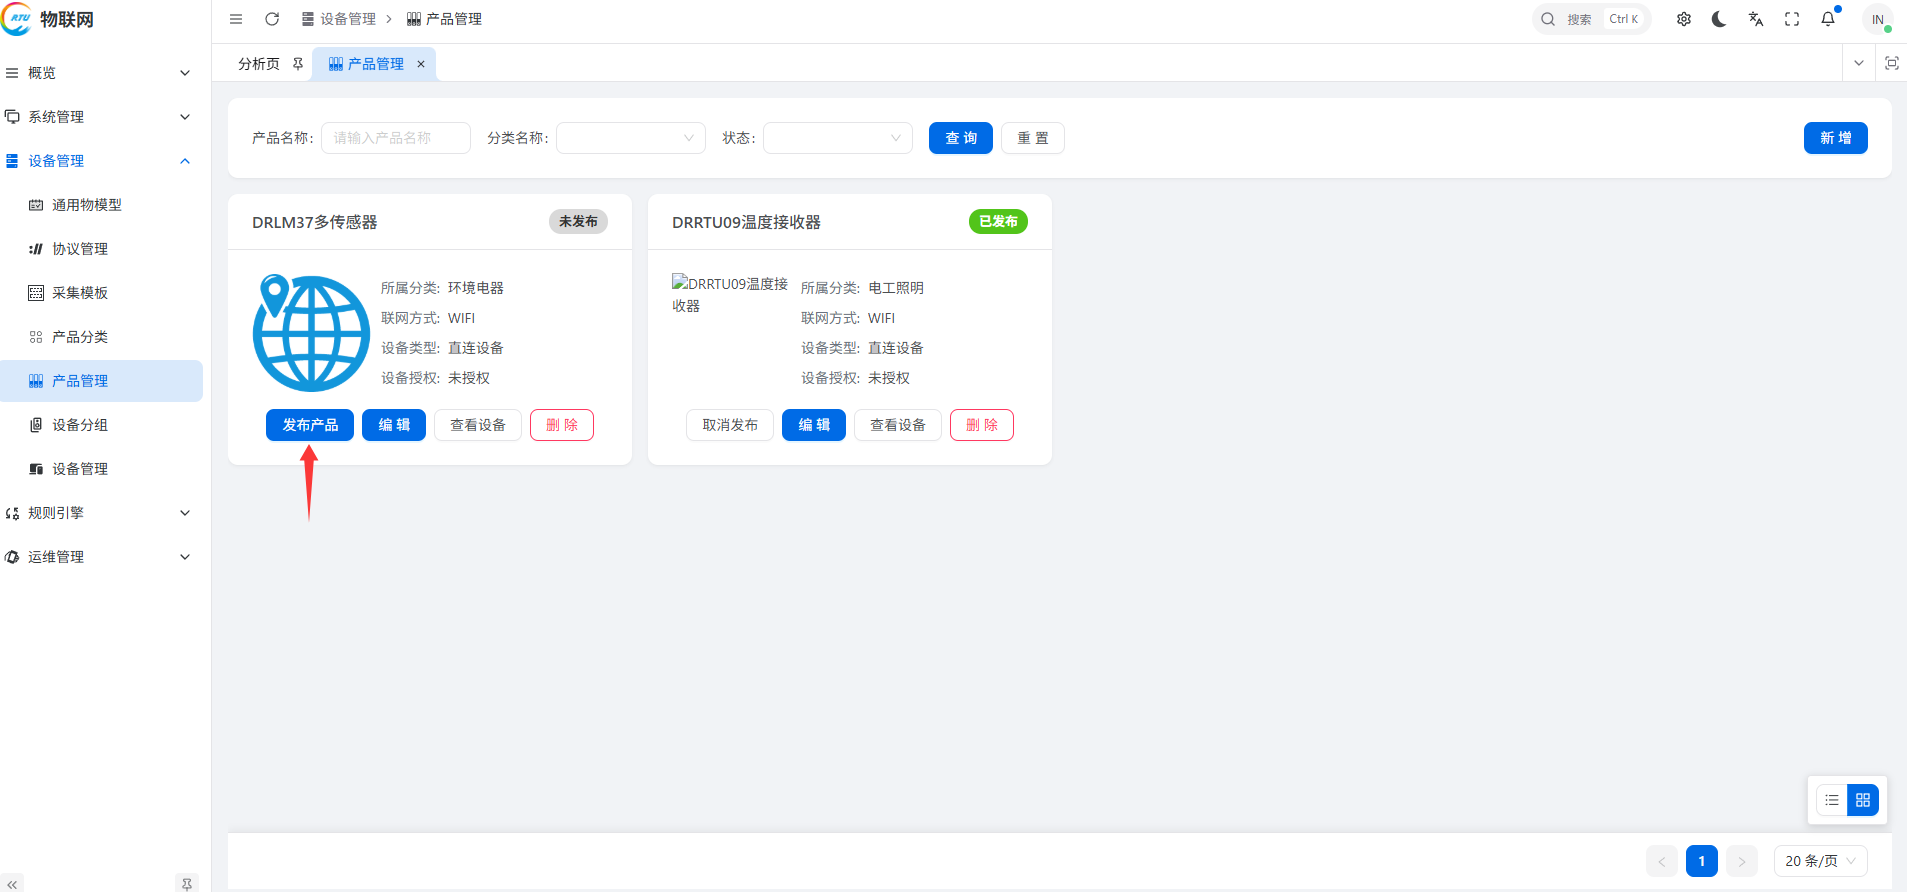Go to next page arrow
This screenshot has height=892, width=1907.
coord(1742,861)
